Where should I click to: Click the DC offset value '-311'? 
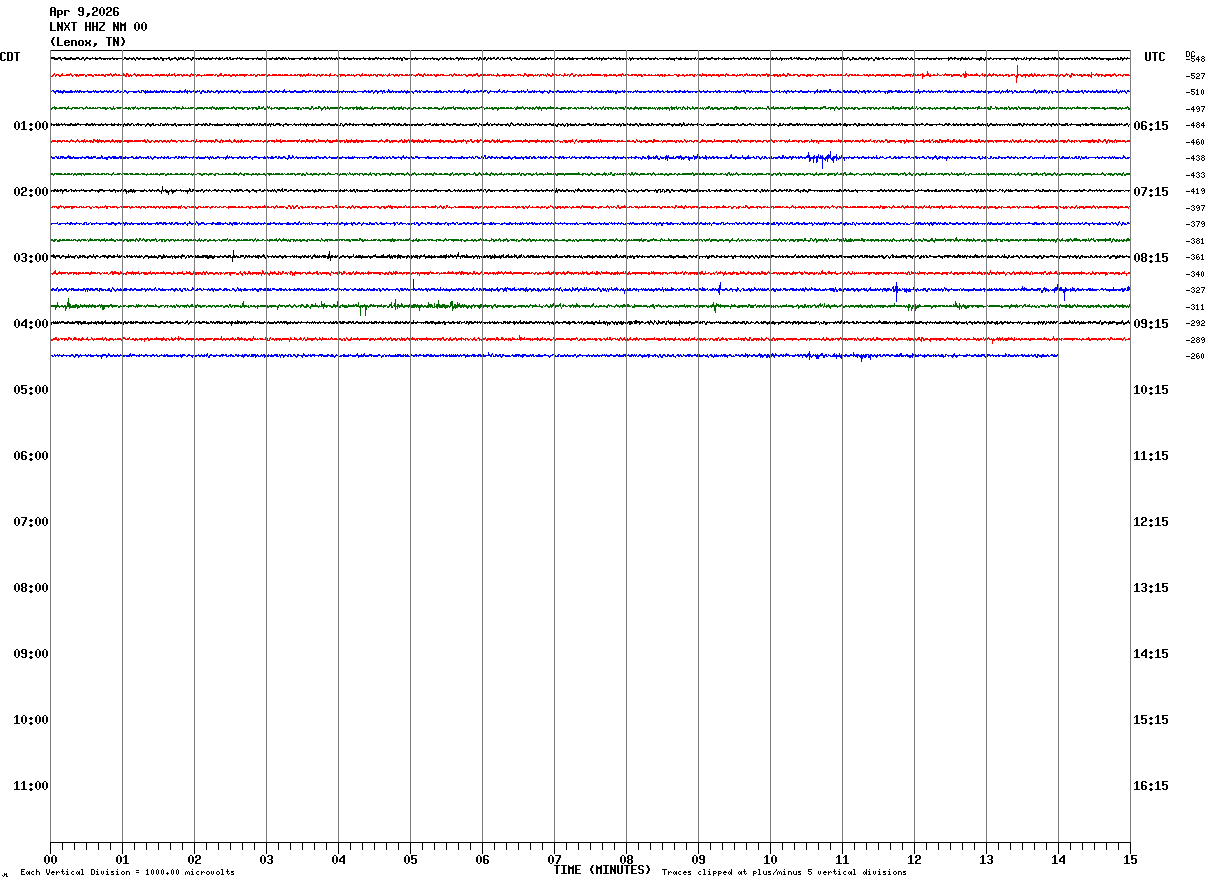1195,307
